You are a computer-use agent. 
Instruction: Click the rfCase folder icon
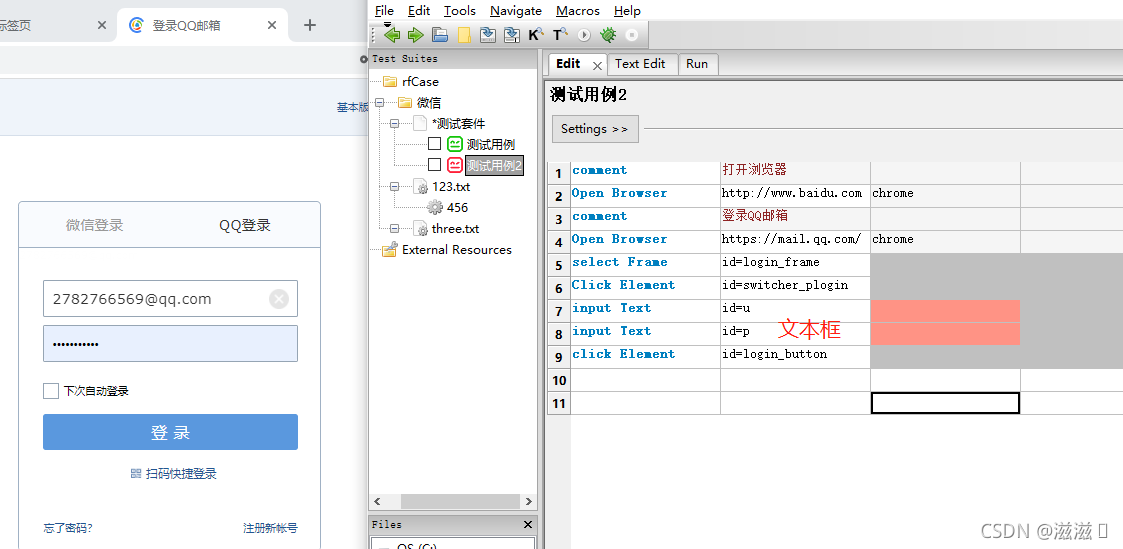[x=390, y=82]
